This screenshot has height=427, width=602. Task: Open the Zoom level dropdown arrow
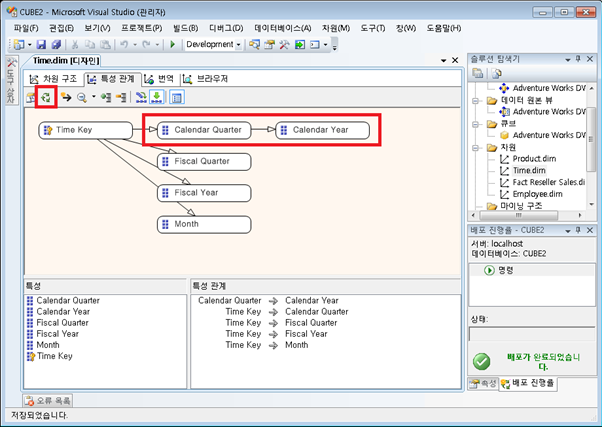click(x=93, y=97)
